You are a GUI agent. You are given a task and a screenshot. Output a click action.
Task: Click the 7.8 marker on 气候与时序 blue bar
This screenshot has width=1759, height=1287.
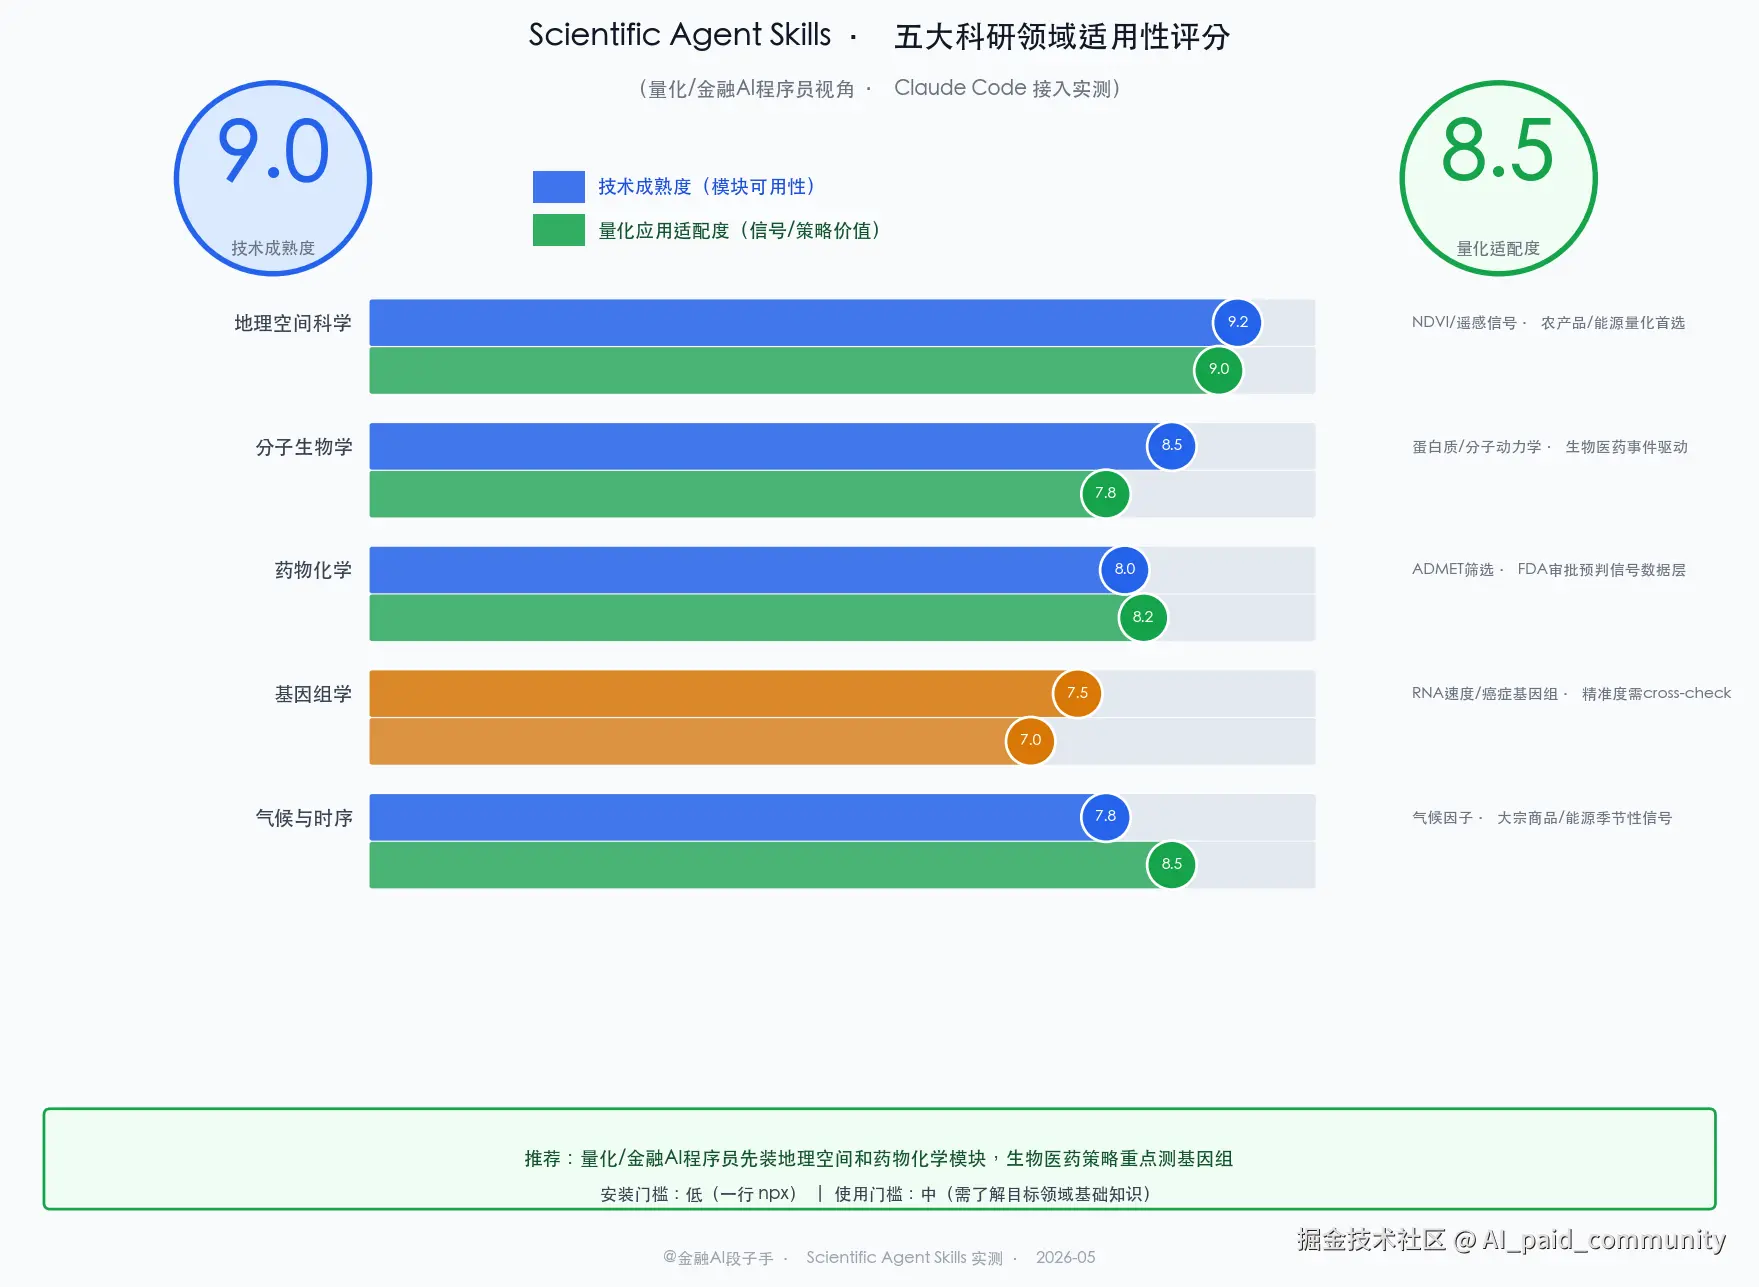point(1105,816)
